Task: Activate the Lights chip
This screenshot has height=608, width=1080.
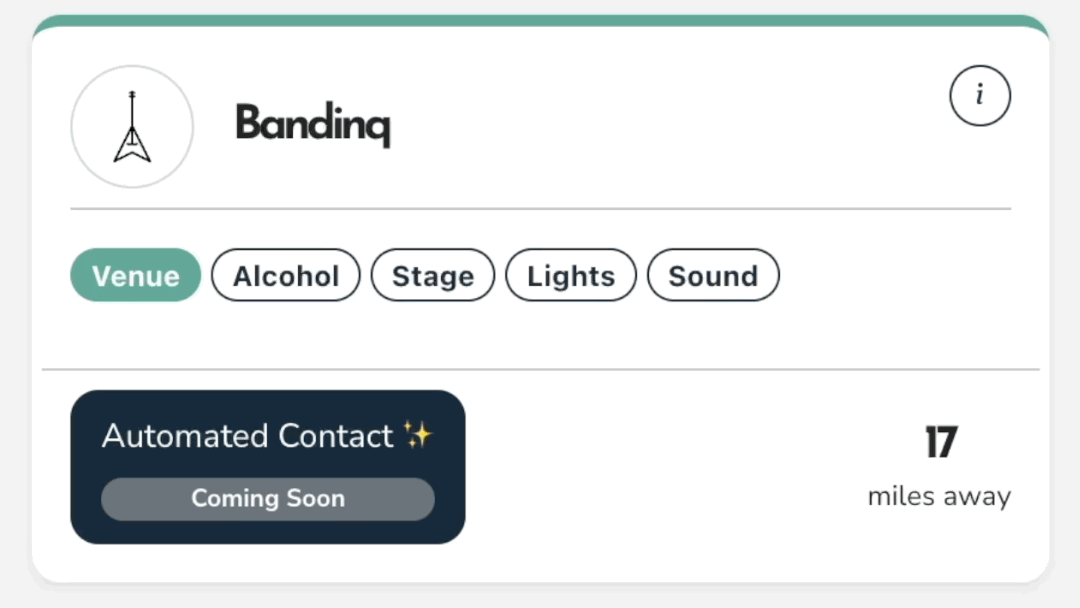Action: (570, 275)
